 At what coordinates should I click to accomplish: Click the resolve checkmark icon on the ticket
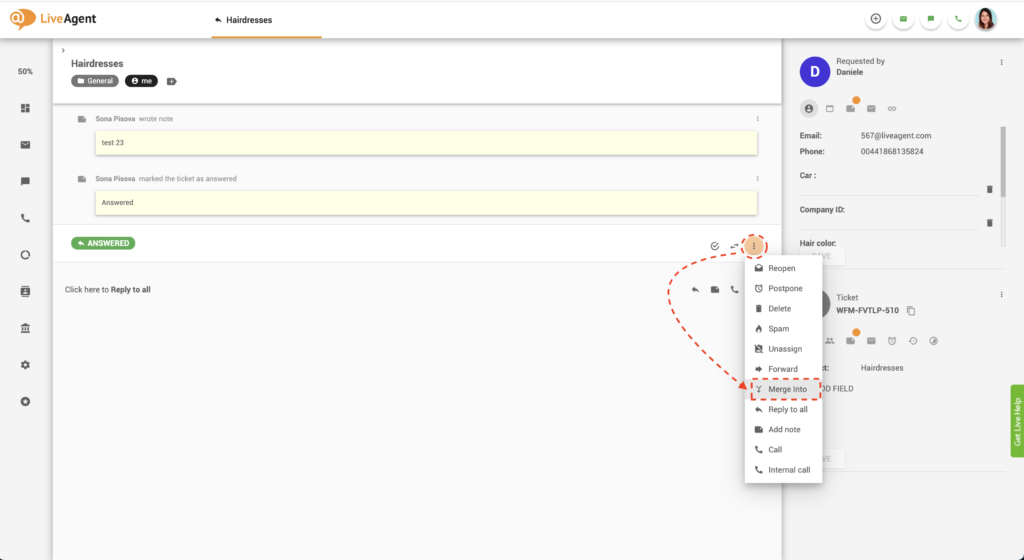[x=714, y=245]
